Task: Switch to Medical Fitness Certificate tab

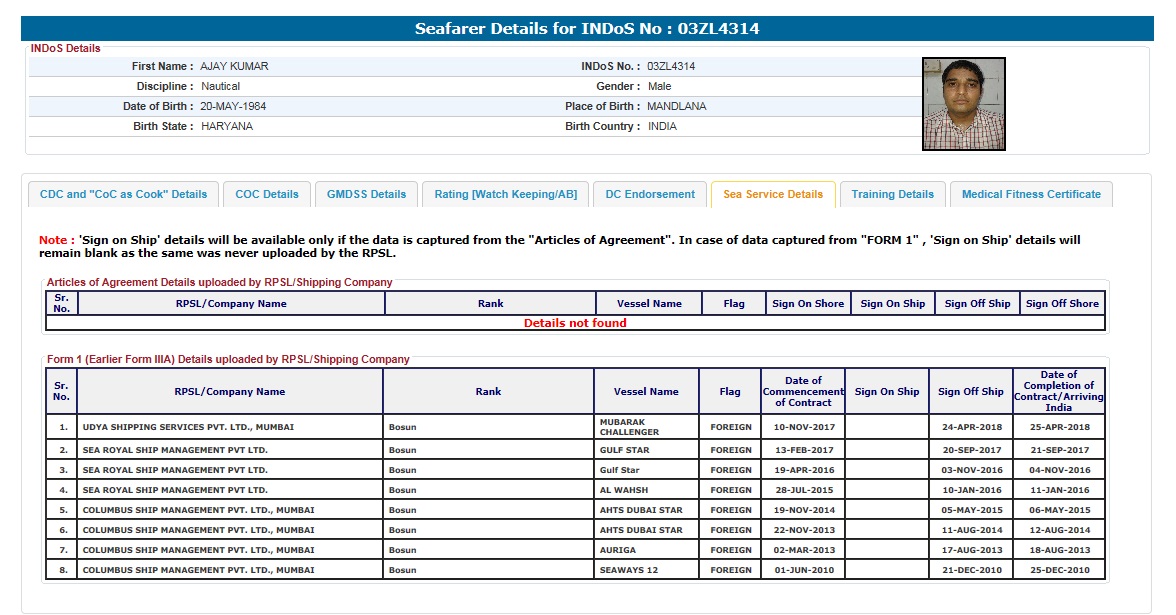Action: [x=1031, y=194]
